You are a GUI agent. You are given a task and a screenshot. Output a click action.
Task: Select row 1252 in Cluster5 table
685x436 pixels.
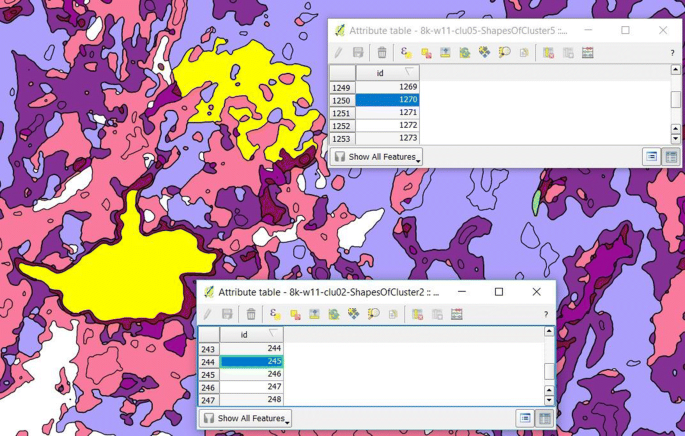point(342,126)
